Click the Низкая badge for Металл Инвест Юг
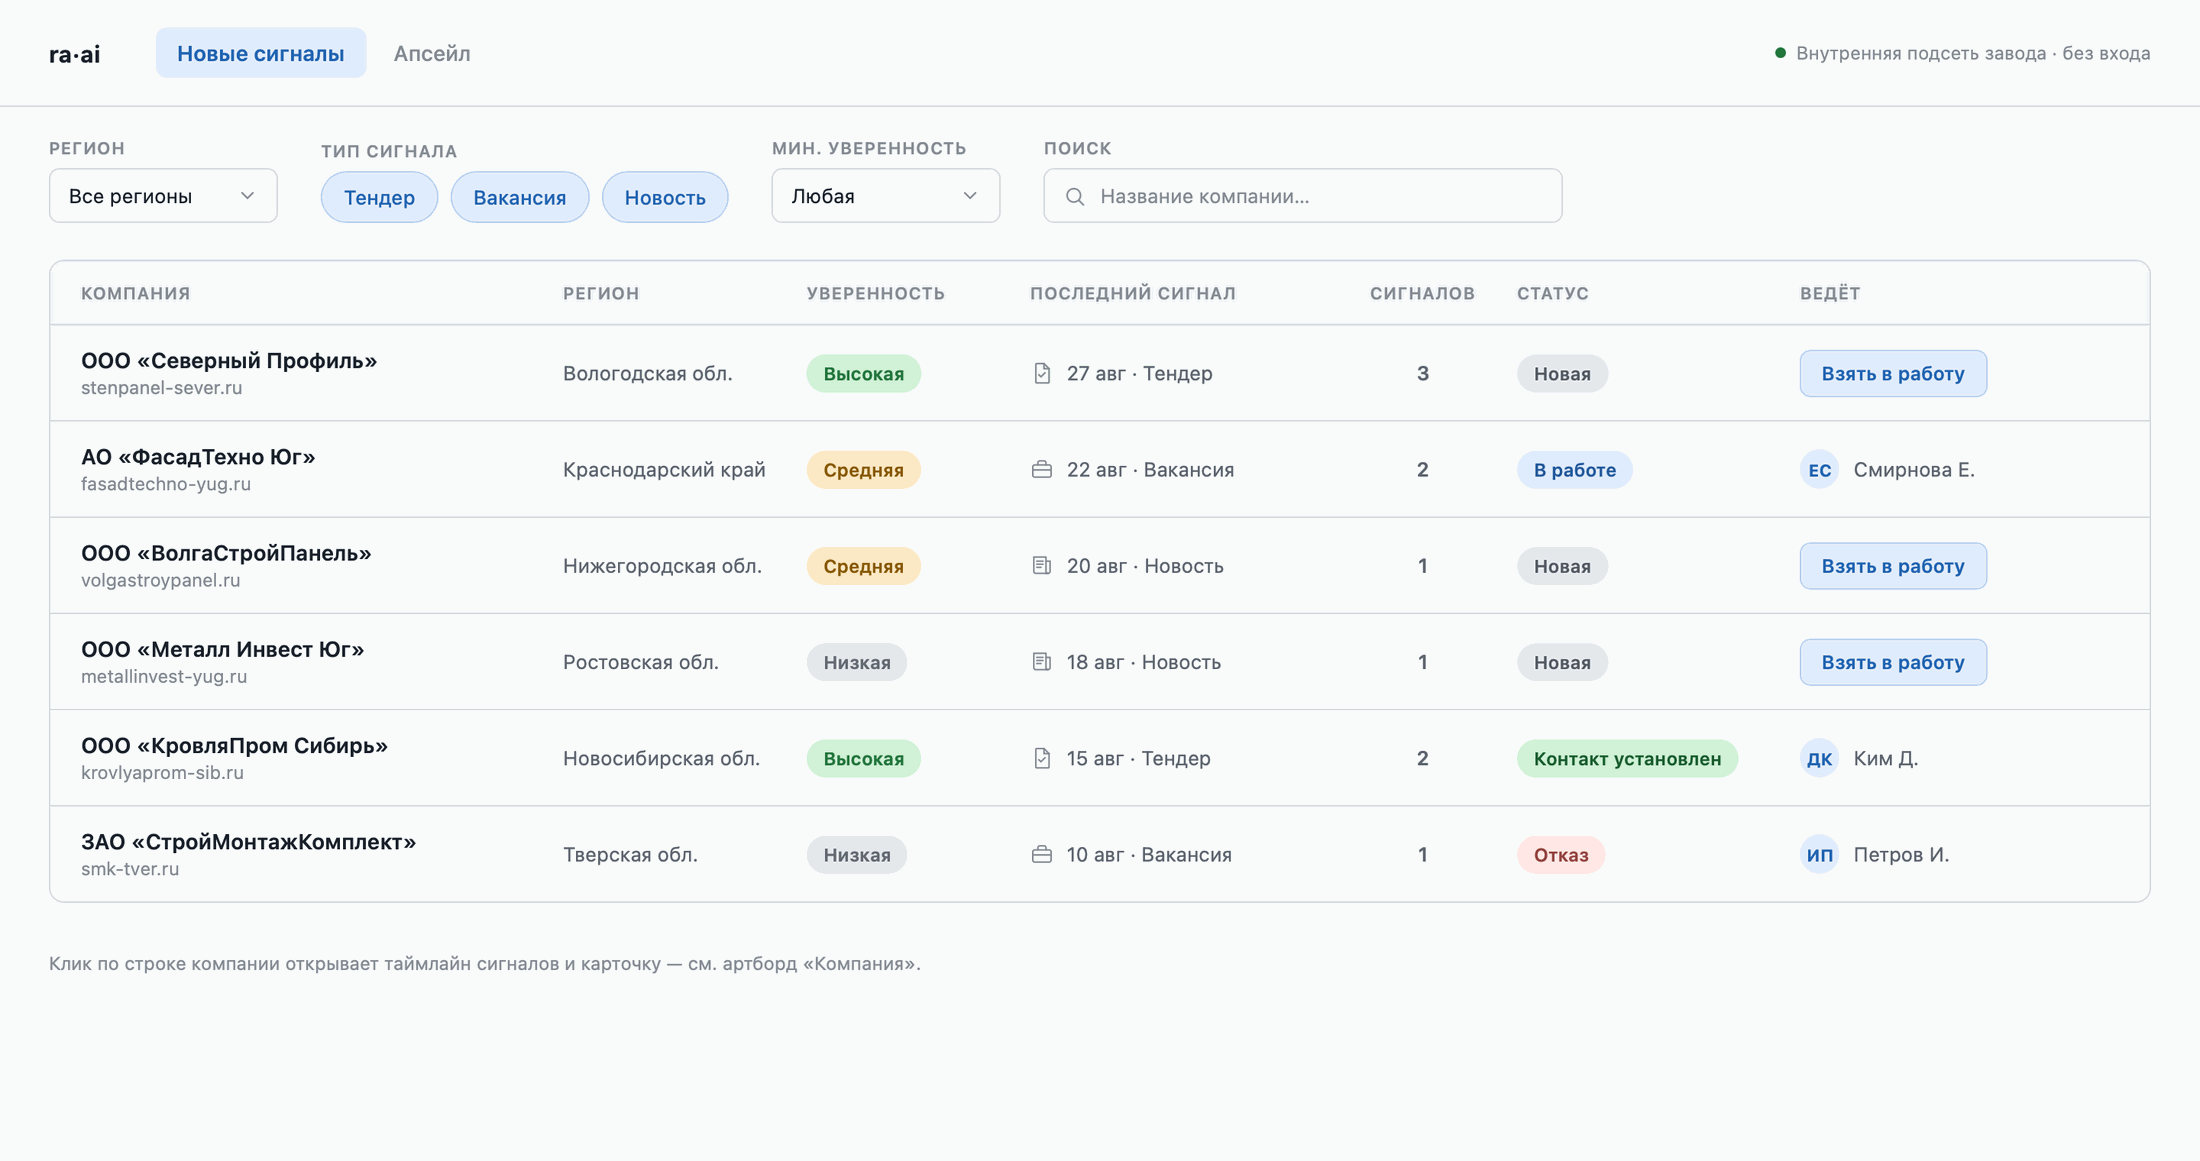The height and width of the screenshot is (1161, 2200). 857,662
